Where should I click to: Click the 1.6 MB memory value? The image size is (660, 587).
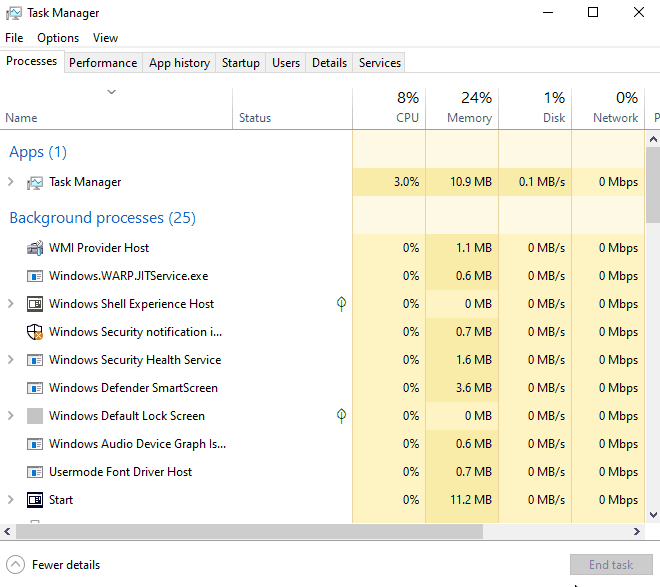click(x=474, y=360)
